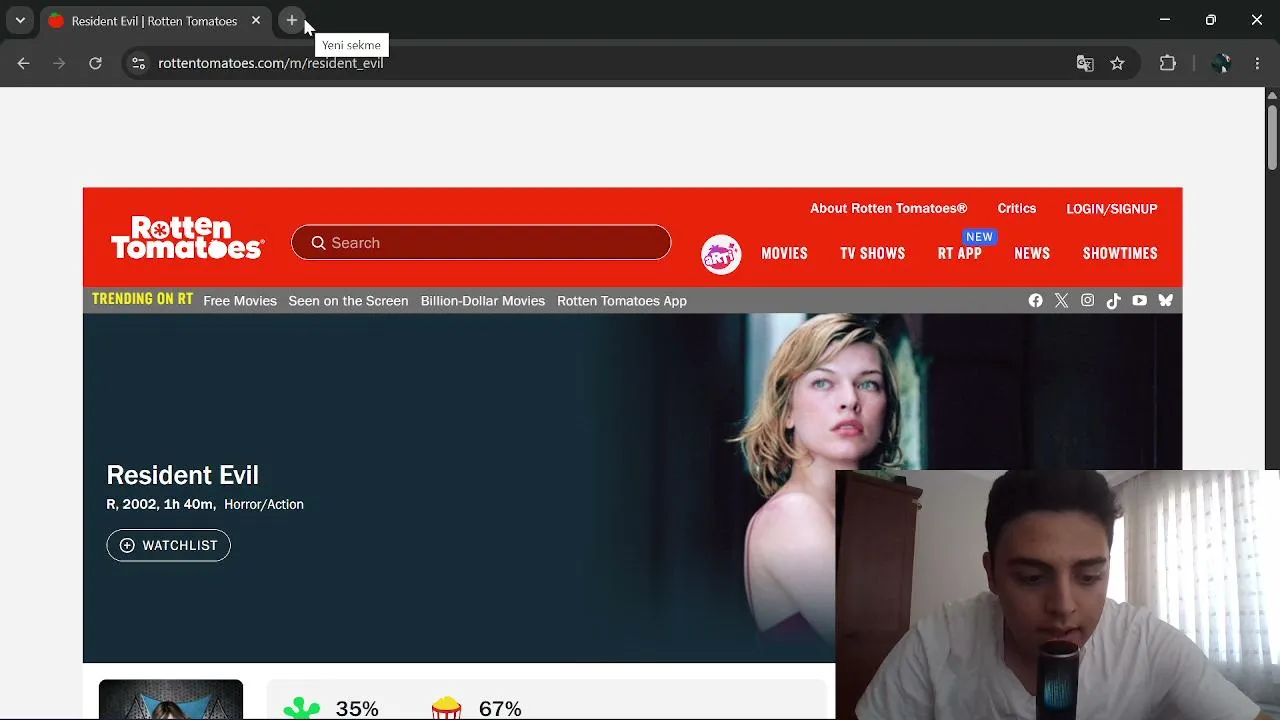Open Billion-Dollar Movies trending link
This screenshot has width=1280, height=720.
482,301
